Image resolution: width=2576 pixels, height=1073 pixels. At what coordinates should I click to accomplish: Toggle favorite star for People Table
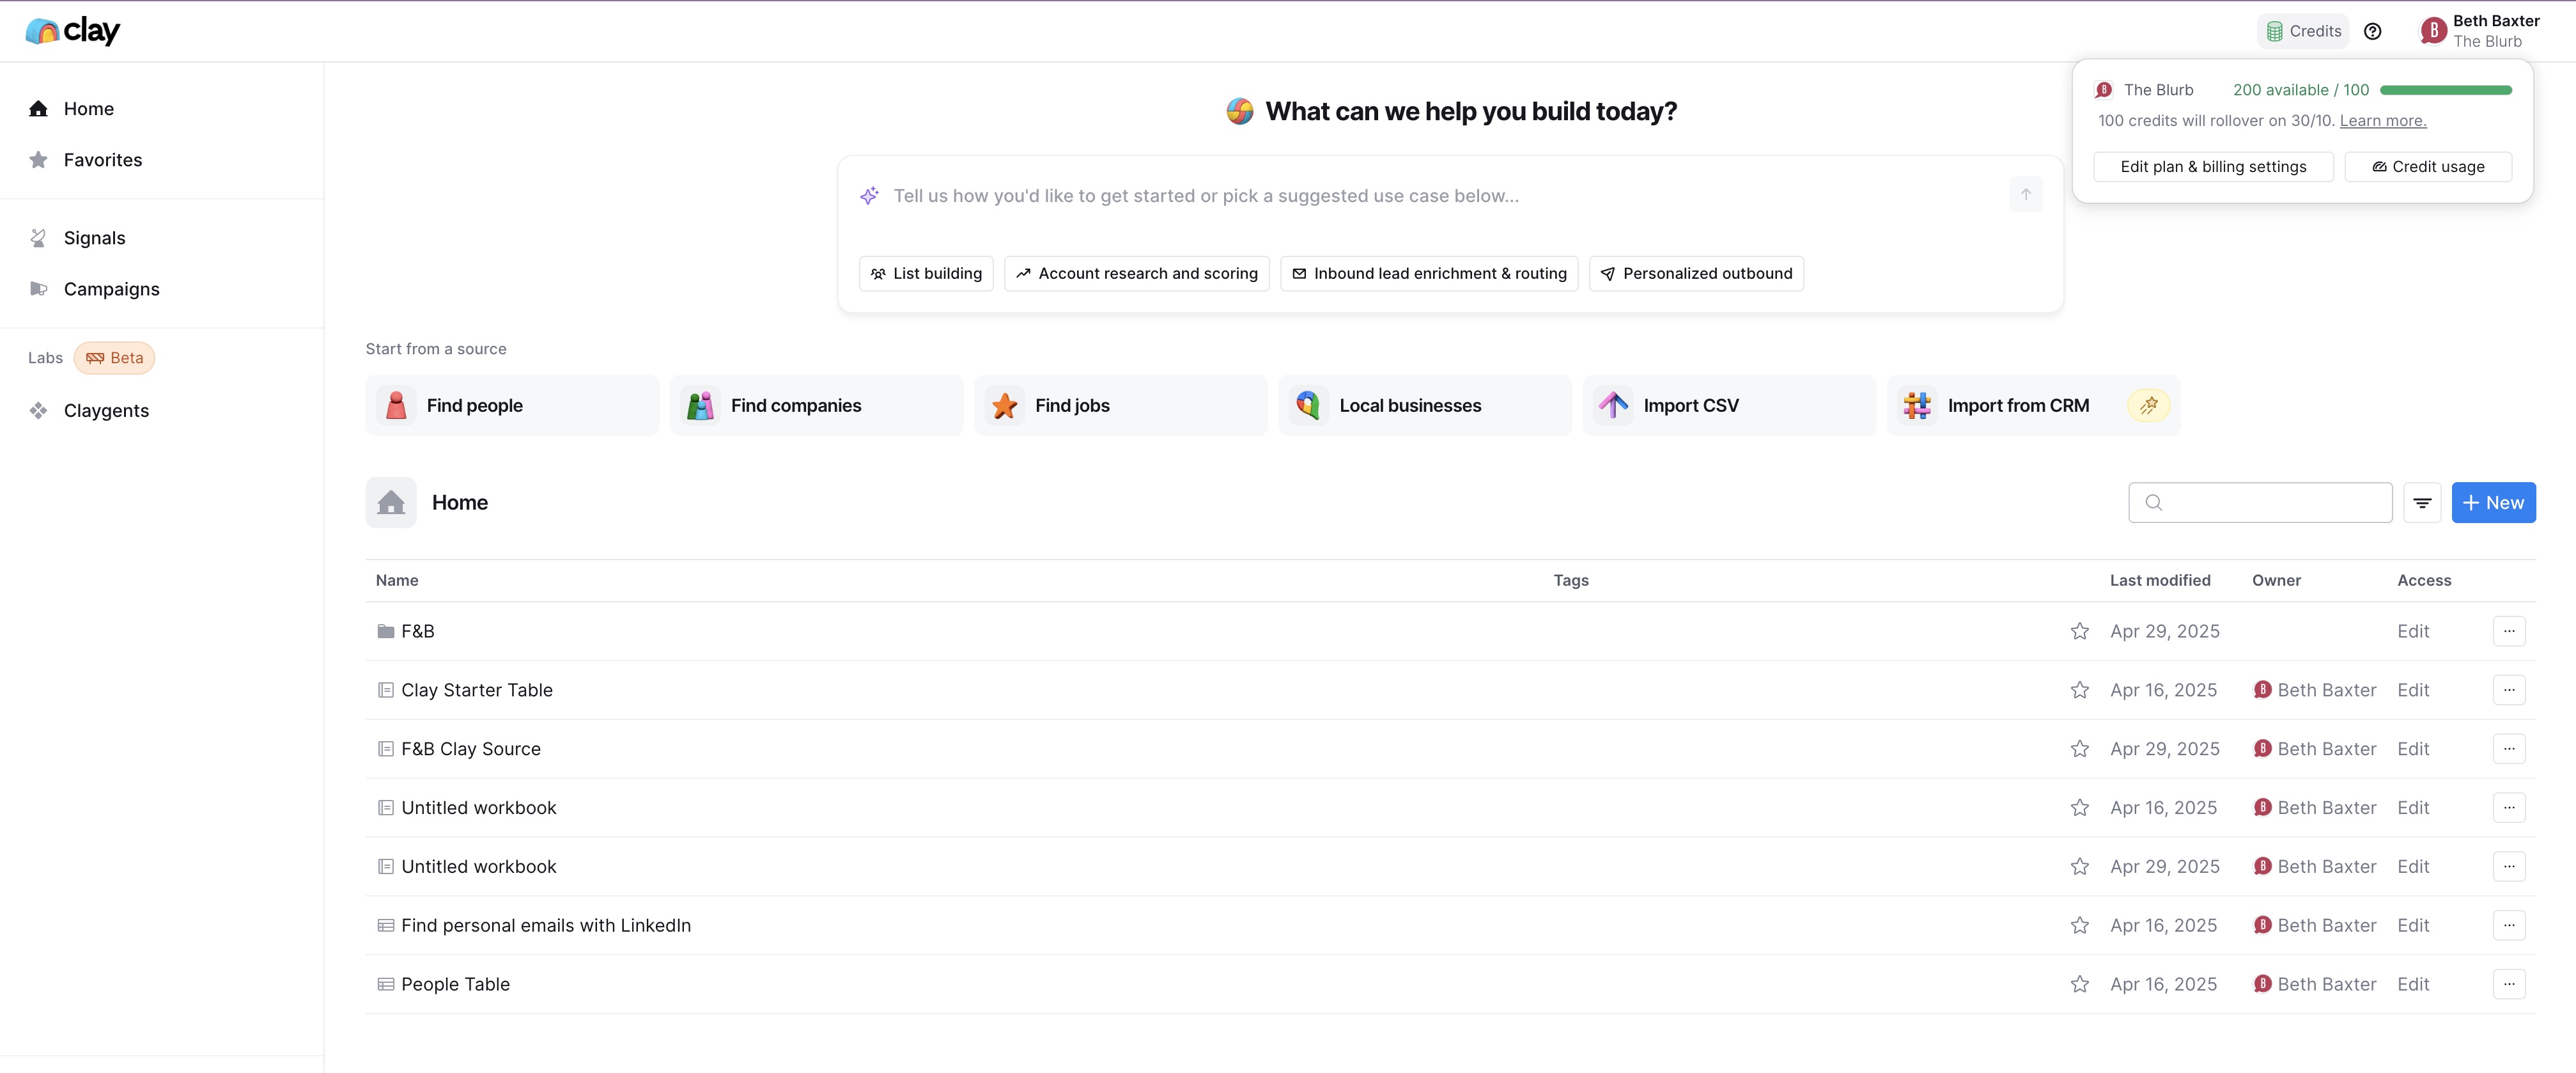pyautogui.click(x=2080, y=984)
